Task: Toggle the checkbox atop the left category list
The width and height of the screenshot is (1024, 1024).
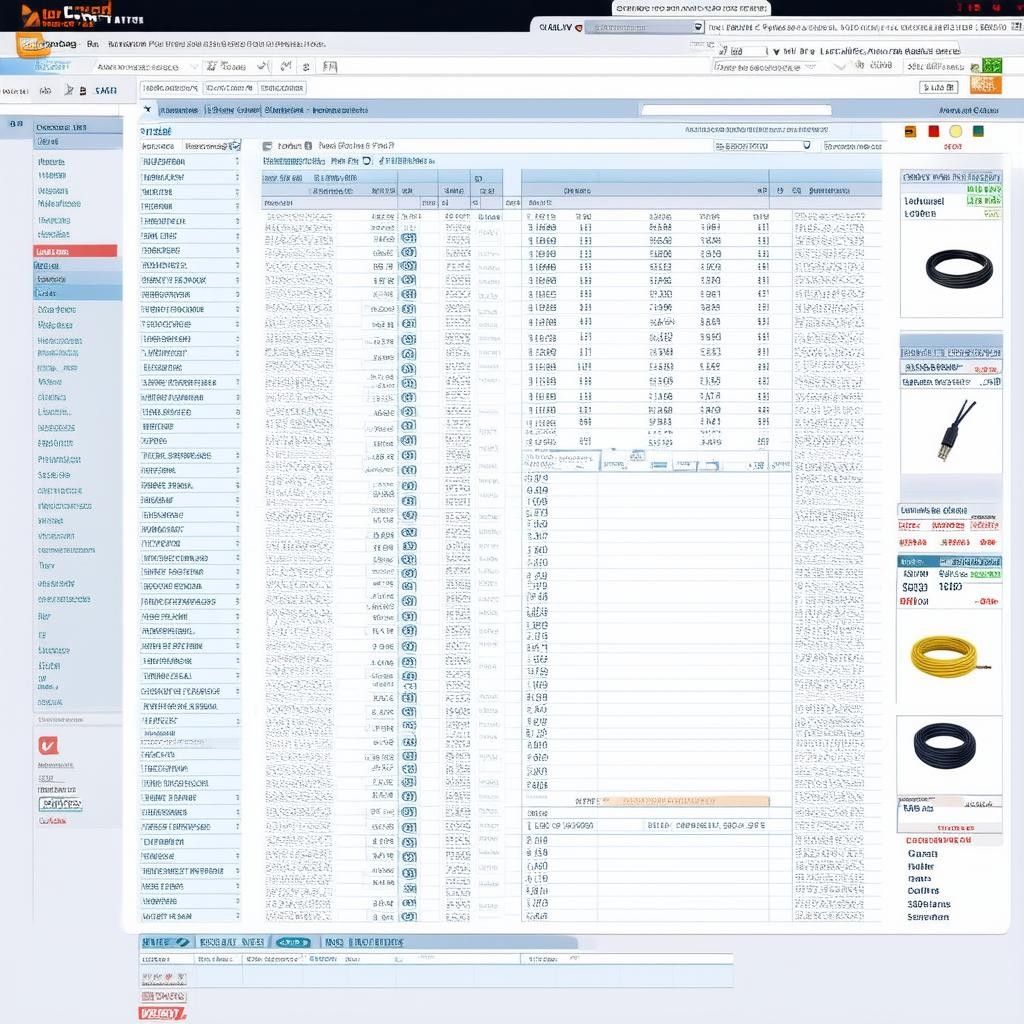Action: pos(236,145)
